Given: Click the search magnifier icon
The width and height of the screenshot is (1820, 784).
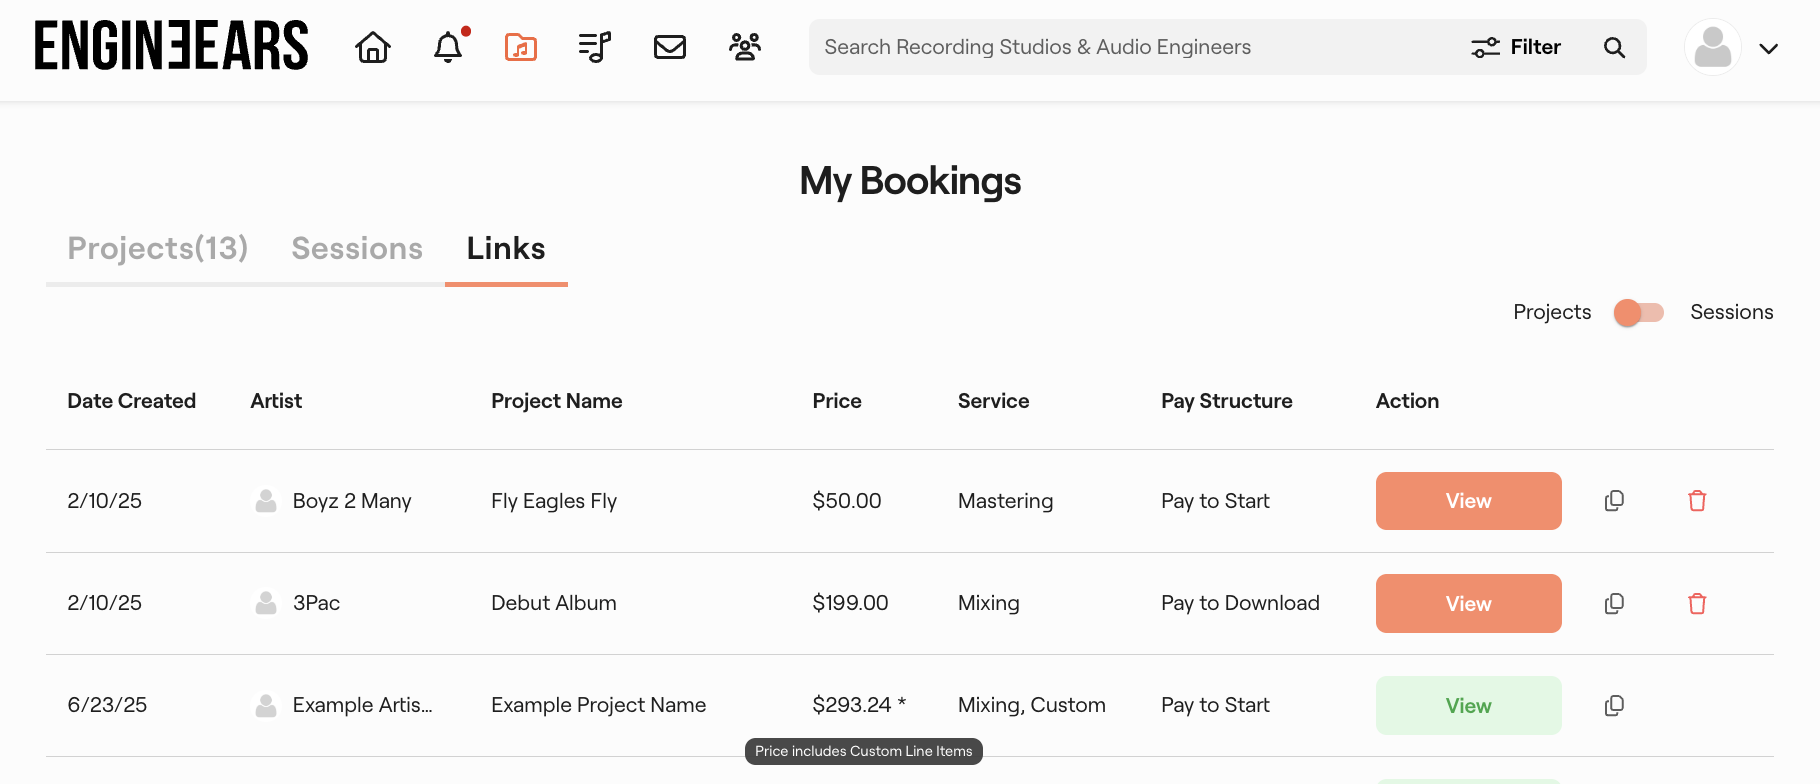Looking at the screenshot, I should [x=1614, y=47].
